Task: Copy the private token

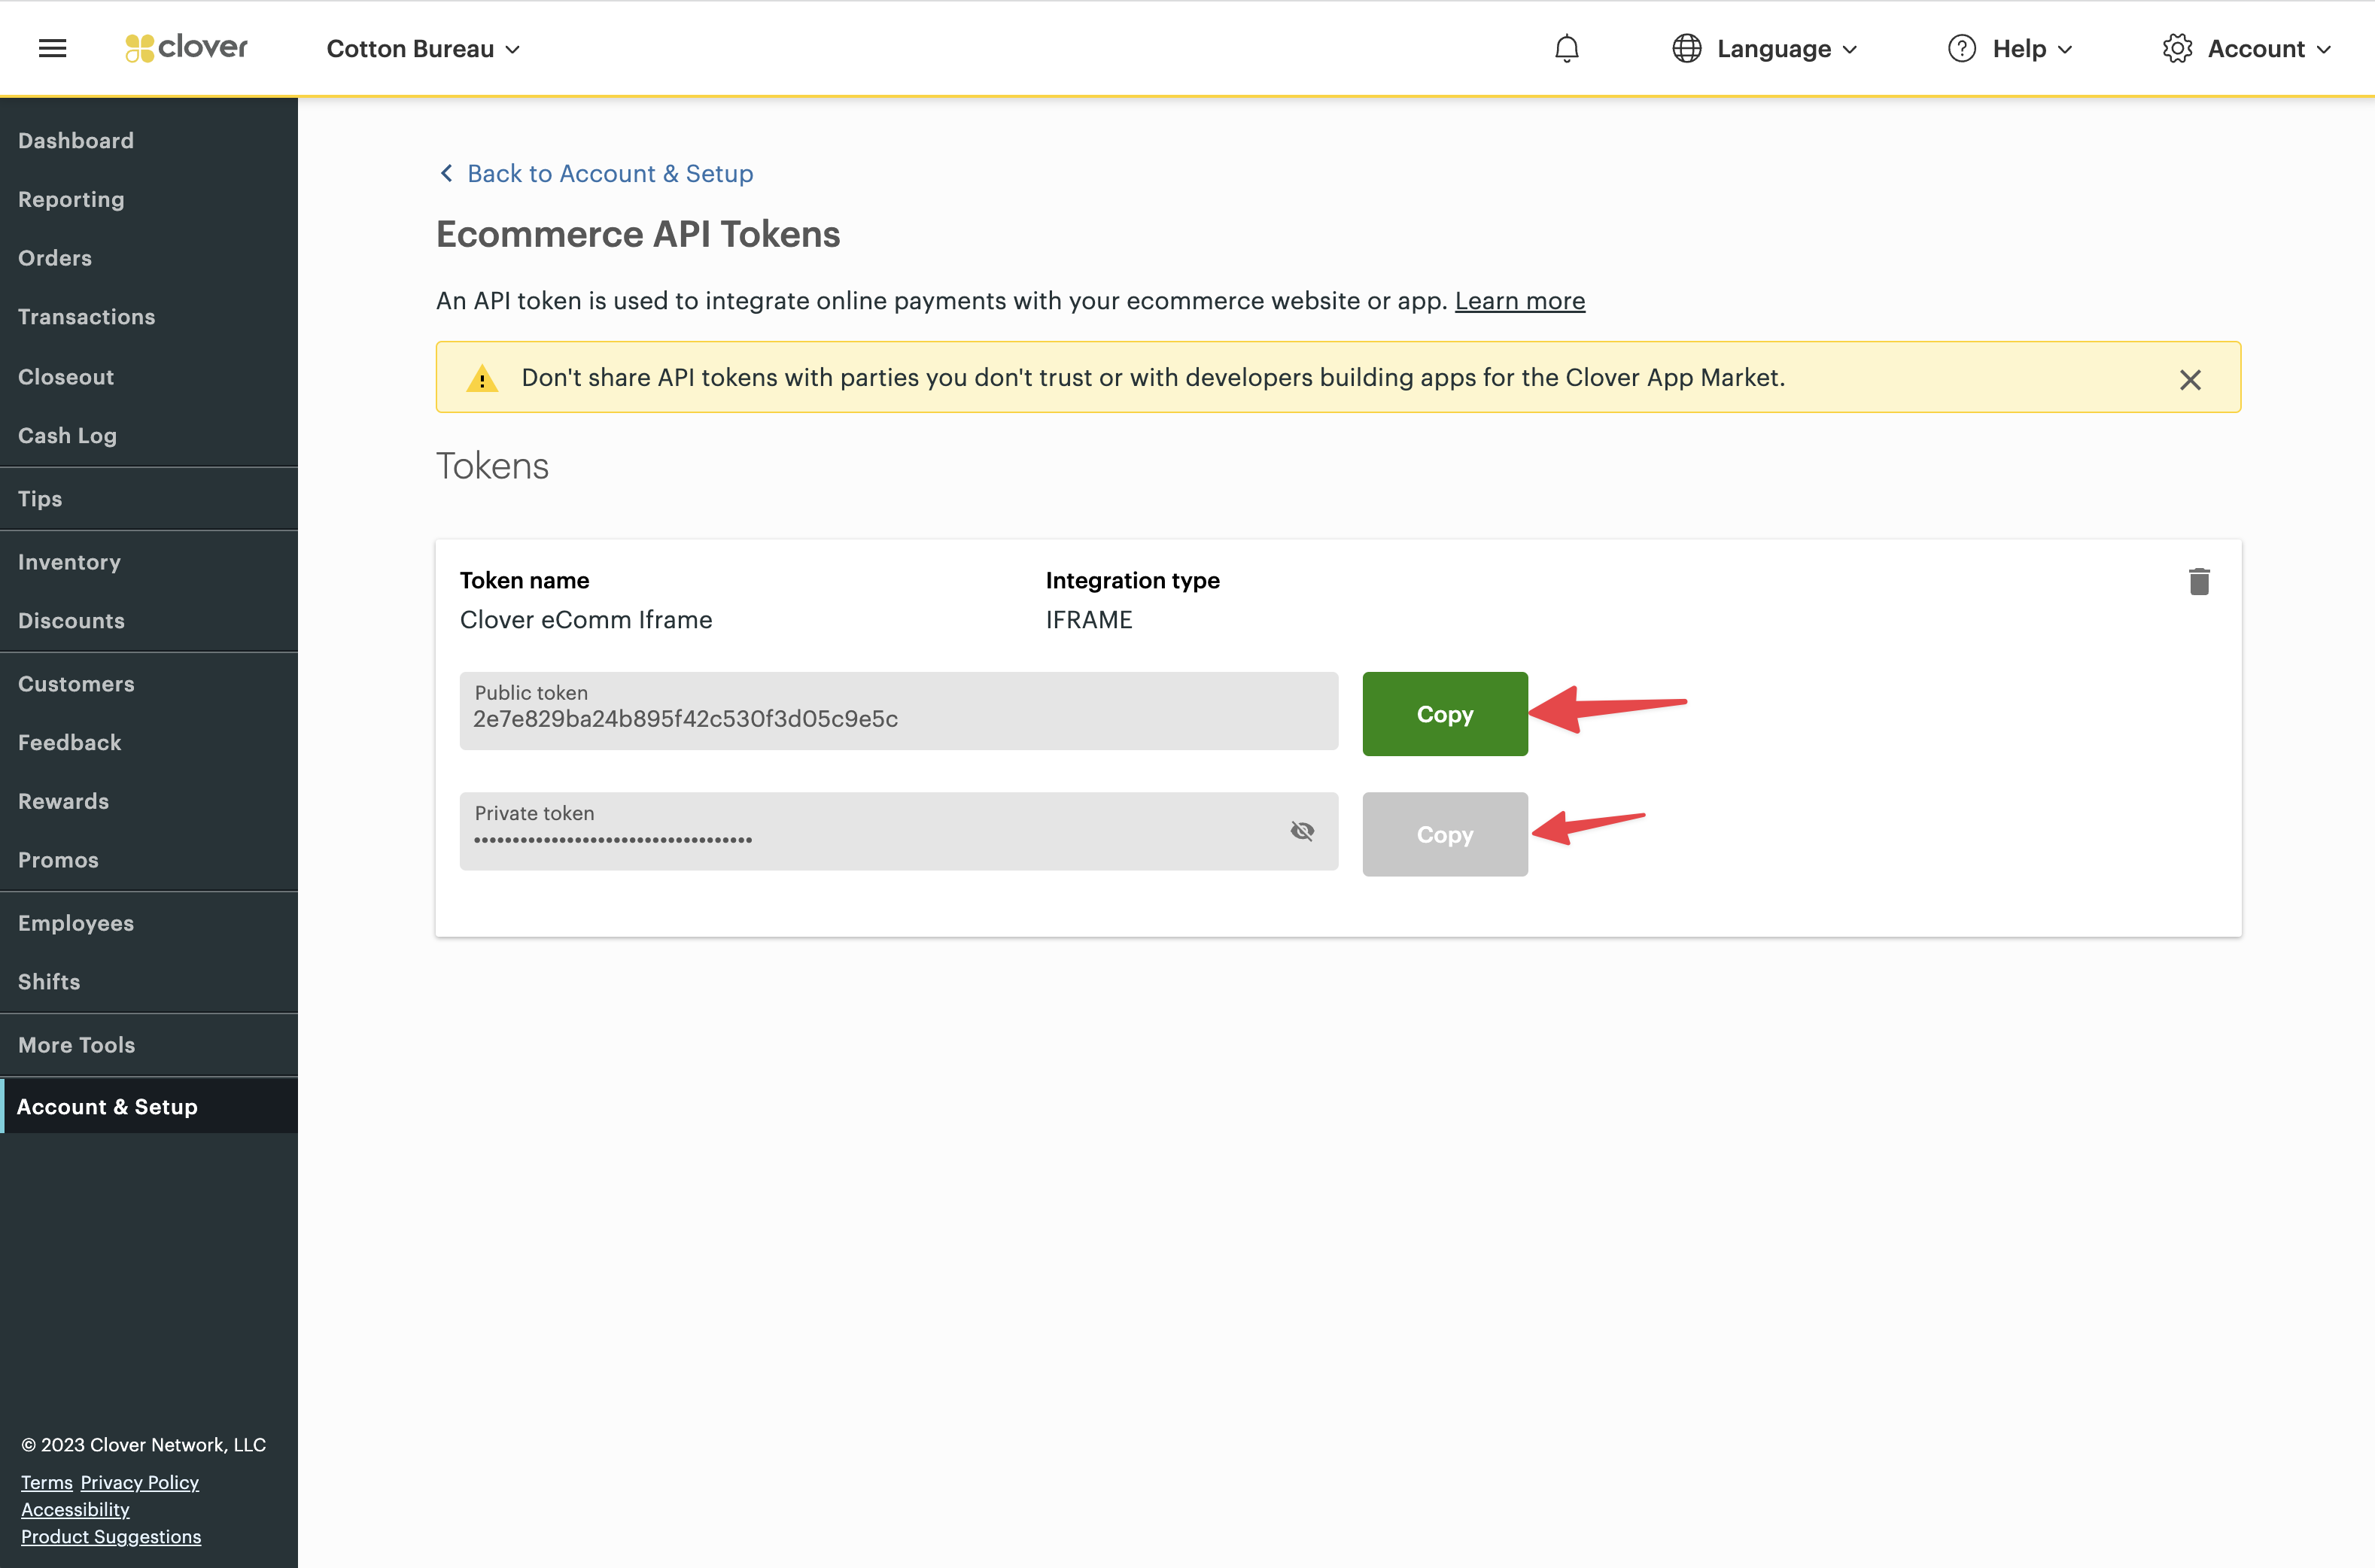Action: [x=1444, y=834]
